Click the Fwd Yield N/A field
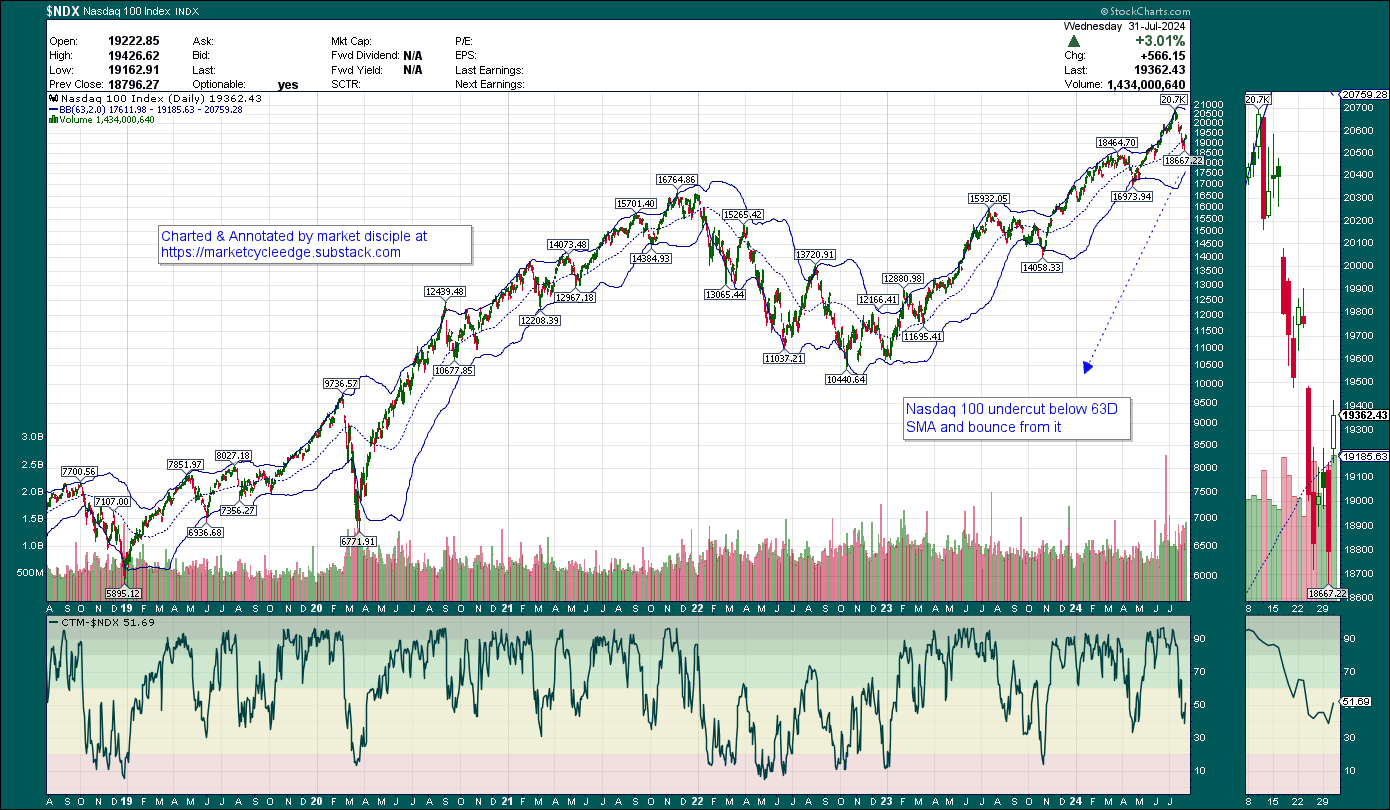 coord(412,70)
